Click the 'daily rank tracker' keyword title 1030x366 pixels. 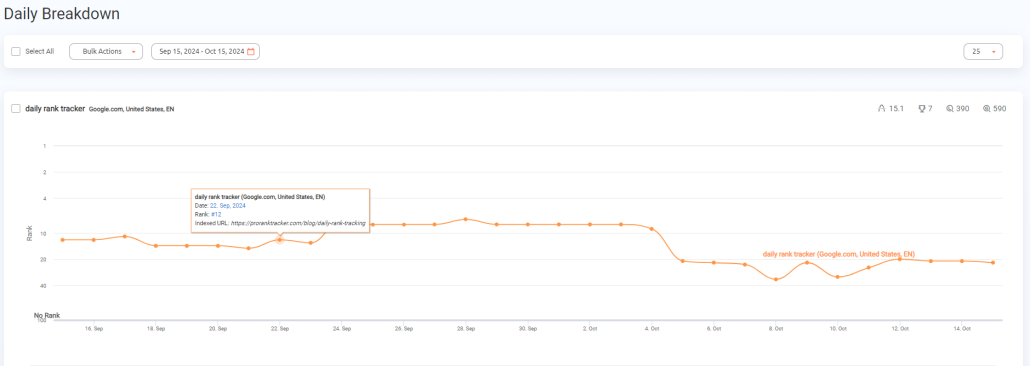[55, 108]
